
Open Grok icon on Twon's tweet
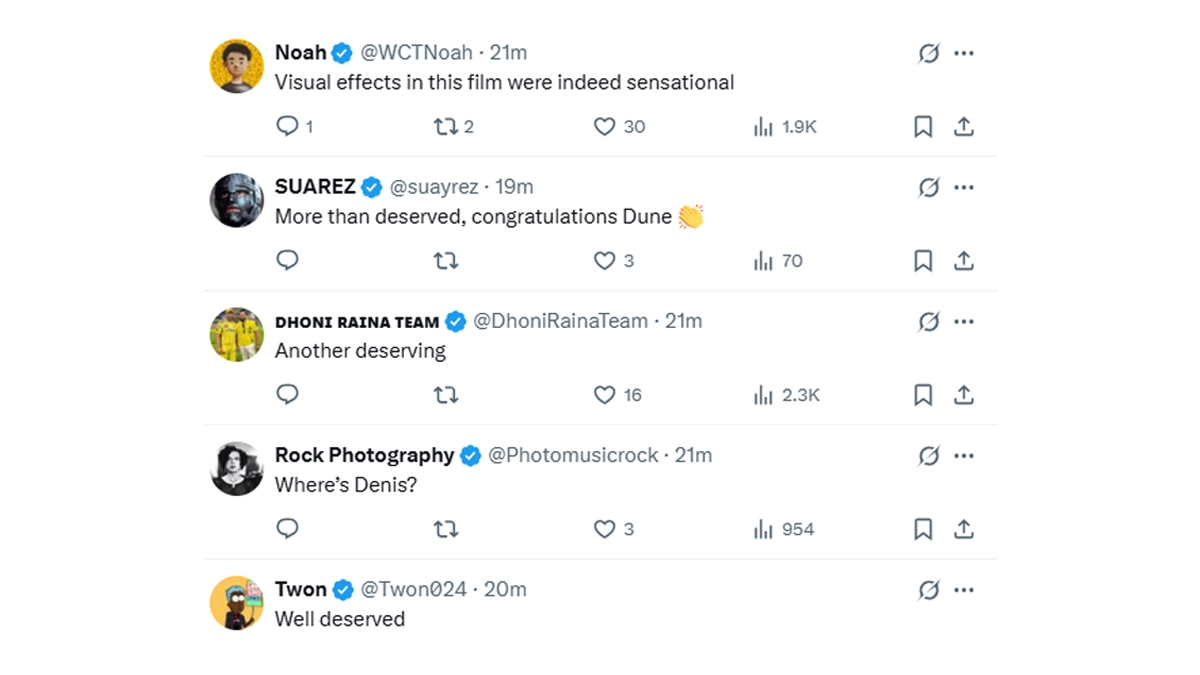[929, 590]
